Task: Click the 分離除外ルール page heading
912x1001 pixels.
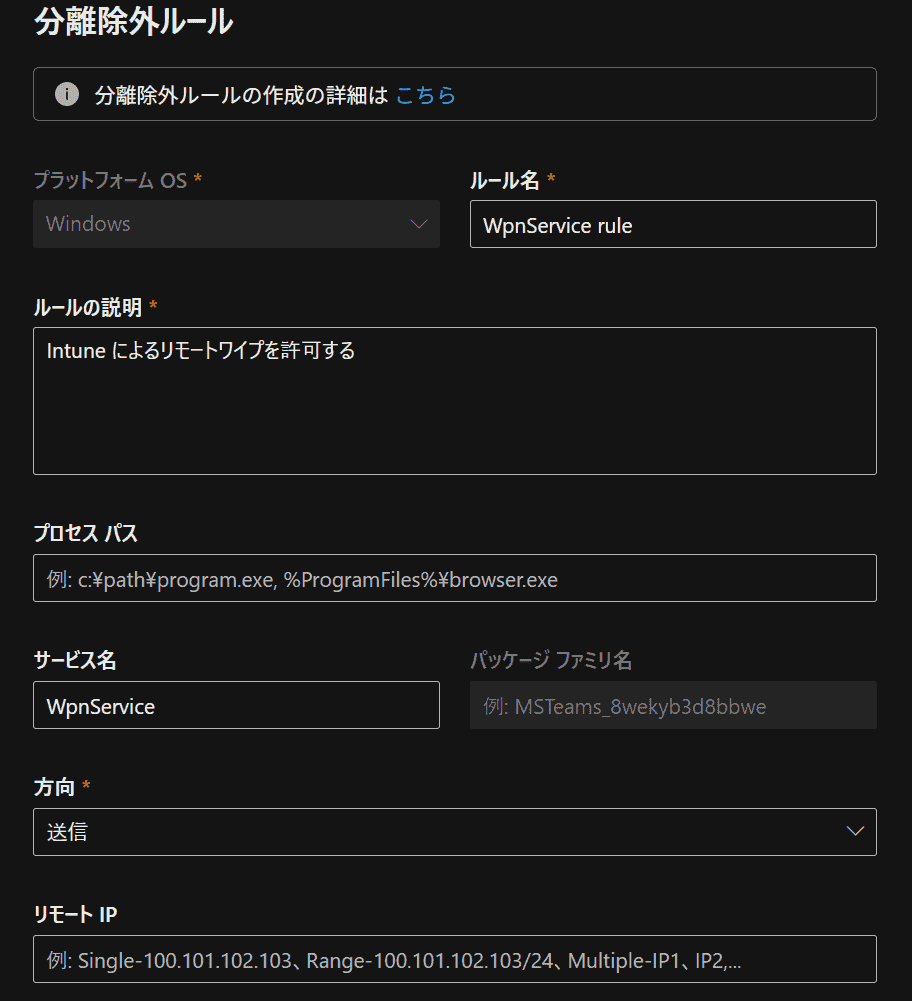Action: click(133, 23)
